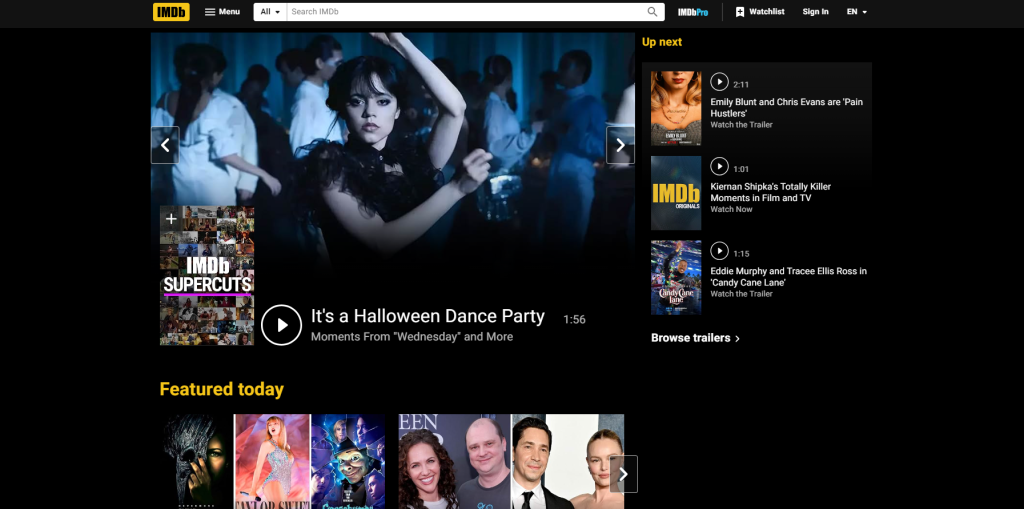Expand the EN language selector

[857, 12]
